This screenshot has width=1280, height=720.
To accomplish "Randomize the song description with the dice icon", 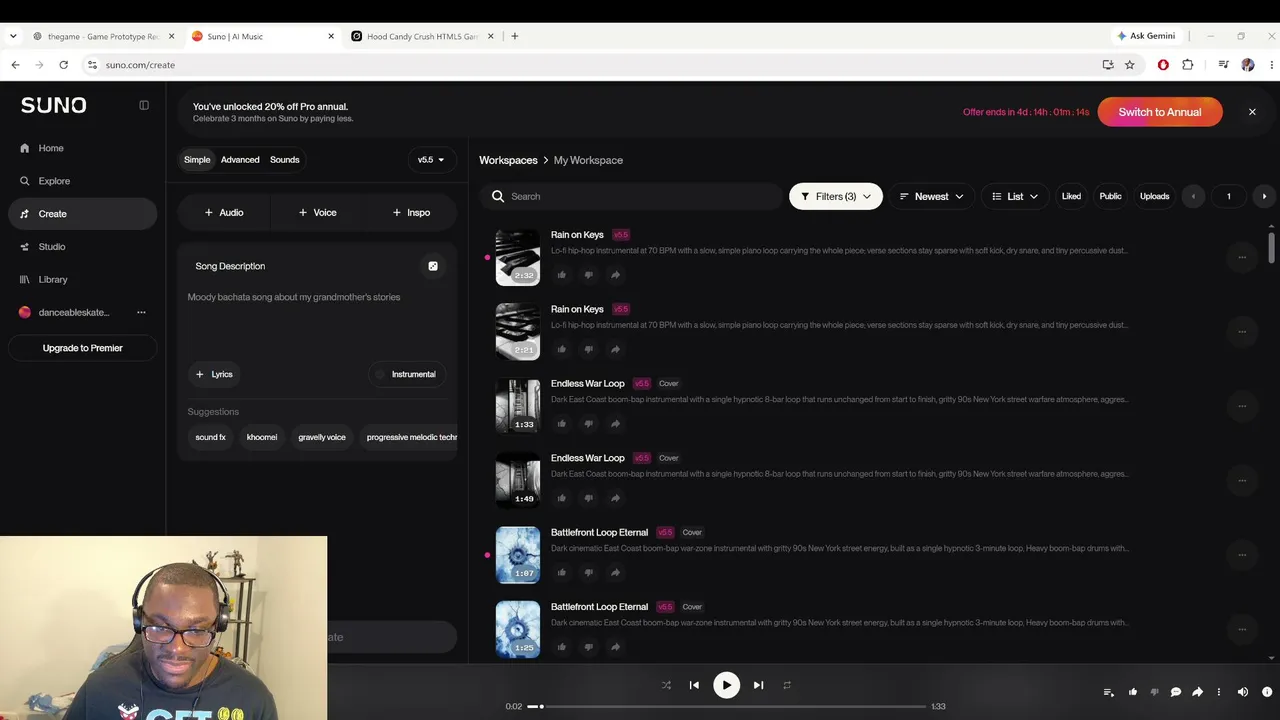I will [x=433, y=266].
